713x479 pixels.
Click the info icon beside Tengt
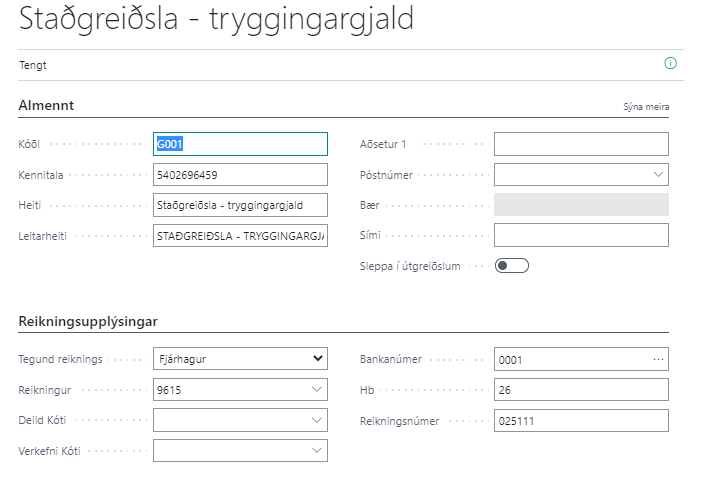click(670, 63)
